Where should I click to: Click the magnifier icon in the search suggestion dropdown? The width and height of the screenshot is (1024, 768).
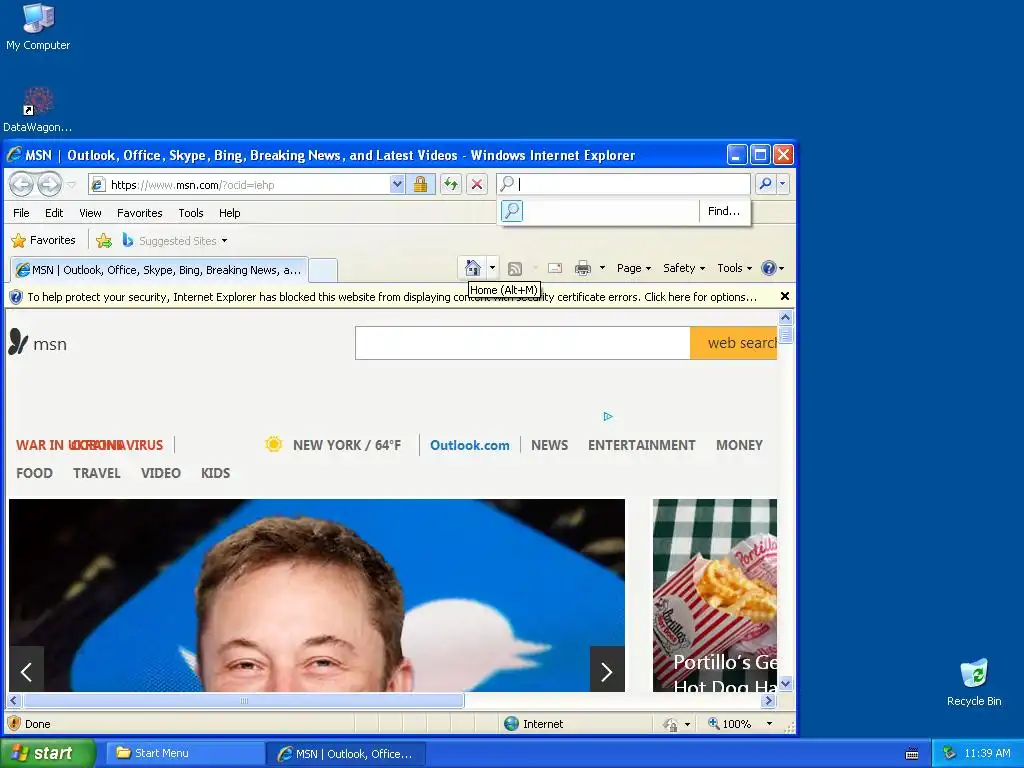[512, 211]
